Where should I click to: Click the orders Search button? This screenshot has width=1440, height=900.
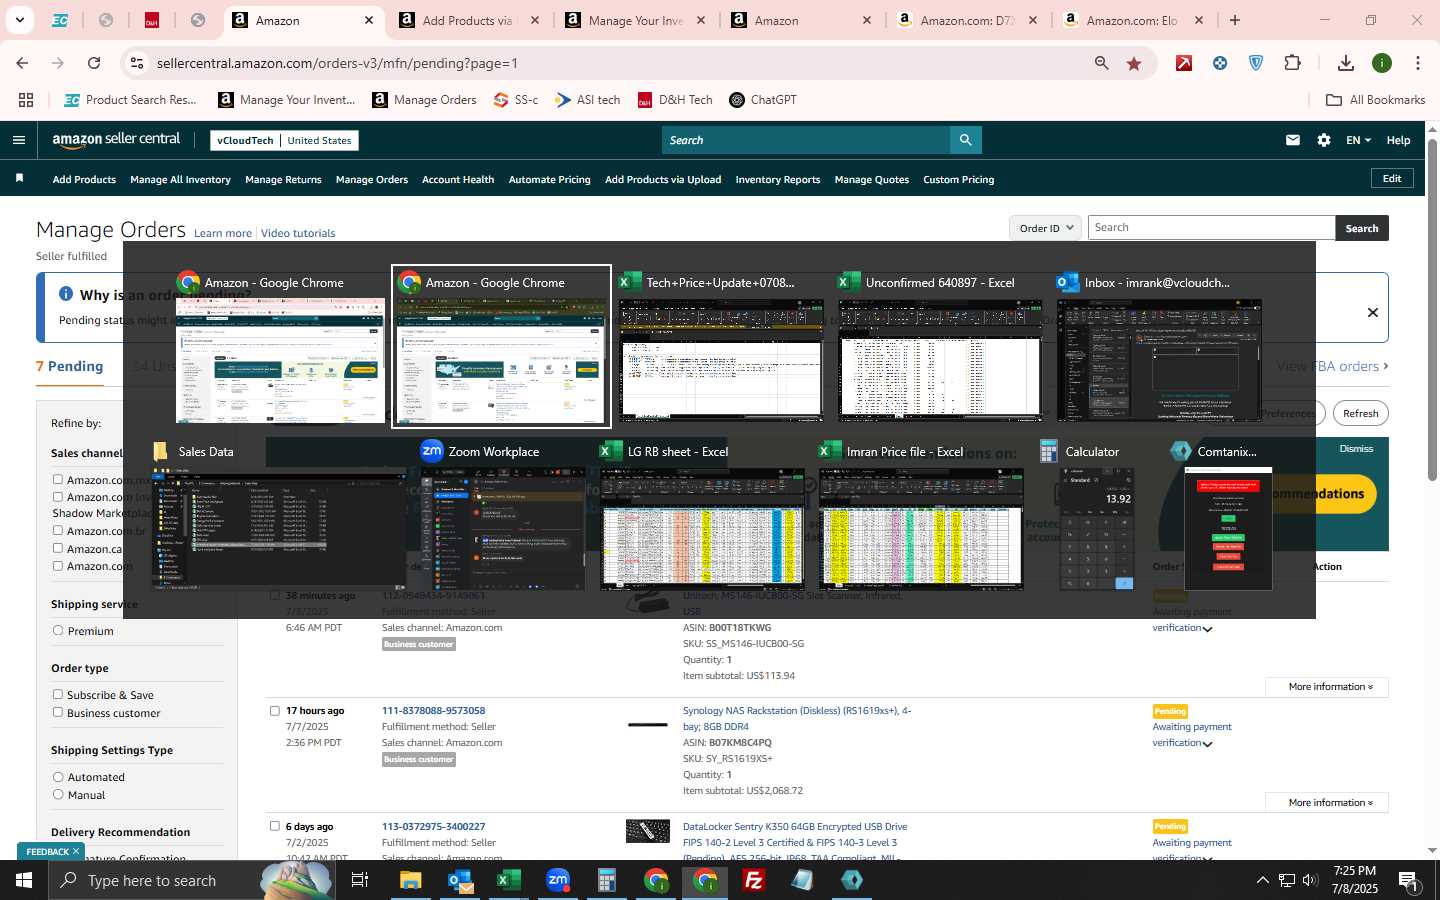tap(1362, 228)
